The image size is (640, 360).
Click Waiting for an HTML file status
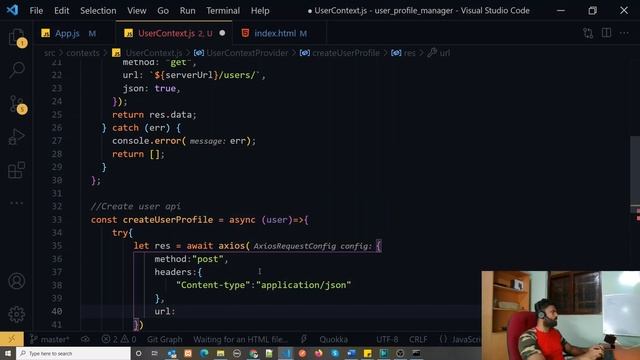240,339
